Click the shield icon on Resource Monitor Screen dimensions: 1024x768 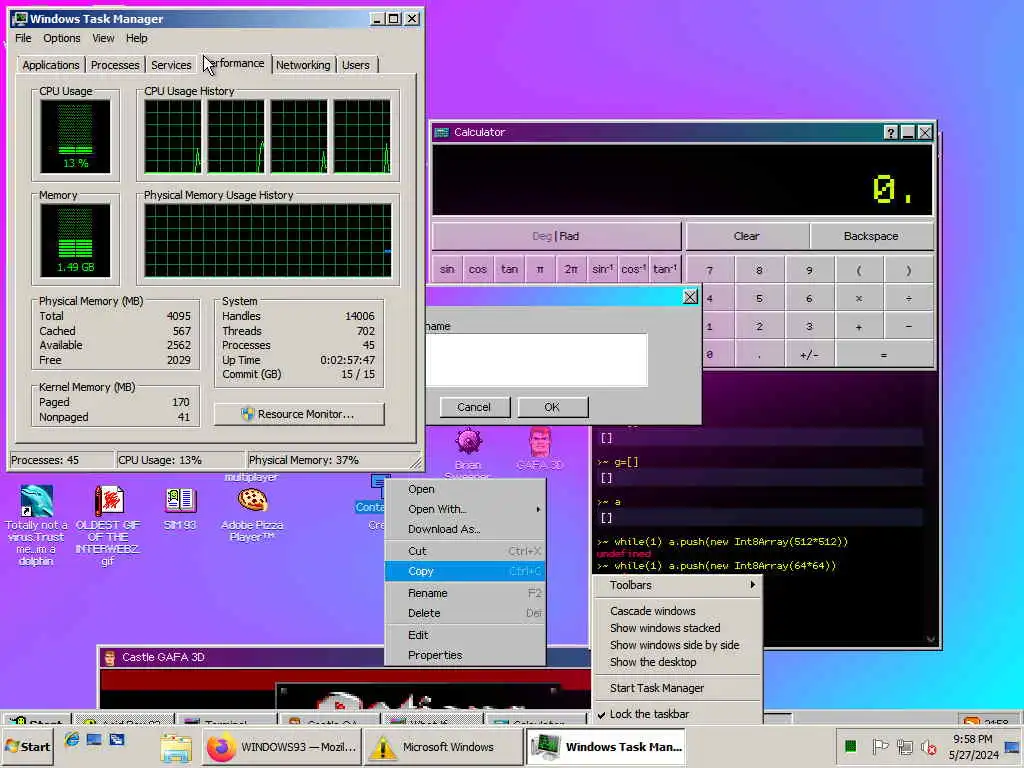(248, 414)
